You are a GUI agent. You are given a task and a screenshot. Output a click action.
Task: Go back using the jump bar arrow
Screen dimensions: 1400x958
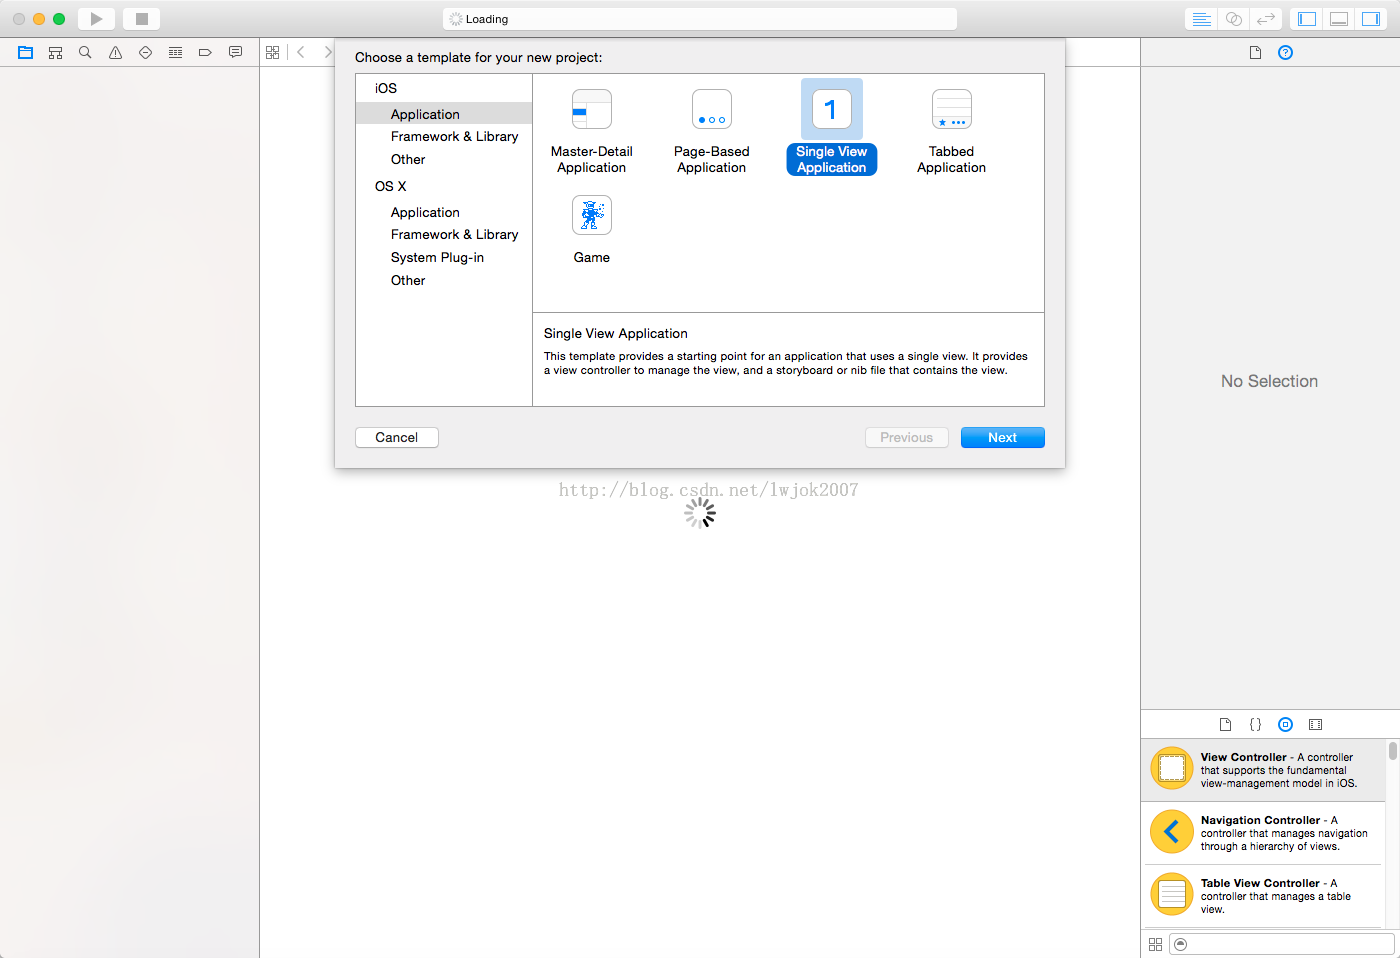pos(301,53)
